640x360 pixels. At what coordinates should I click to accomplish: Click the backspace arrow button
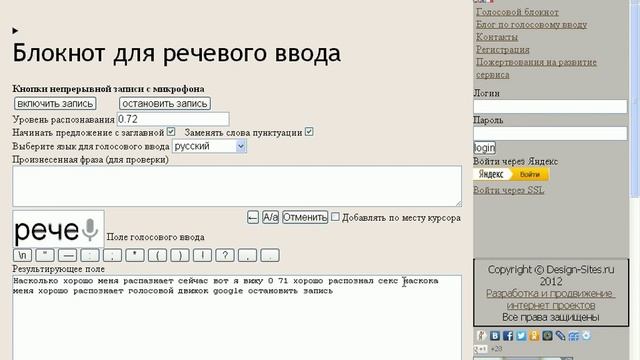(x=253, y=218)
